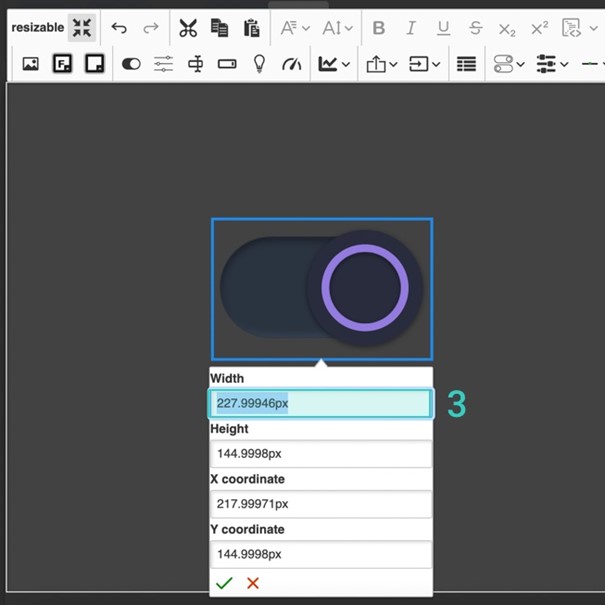The height and width of the screenshot is (605, 605).
Task: Click the scissors cut icon
Action: click(188, 28)
